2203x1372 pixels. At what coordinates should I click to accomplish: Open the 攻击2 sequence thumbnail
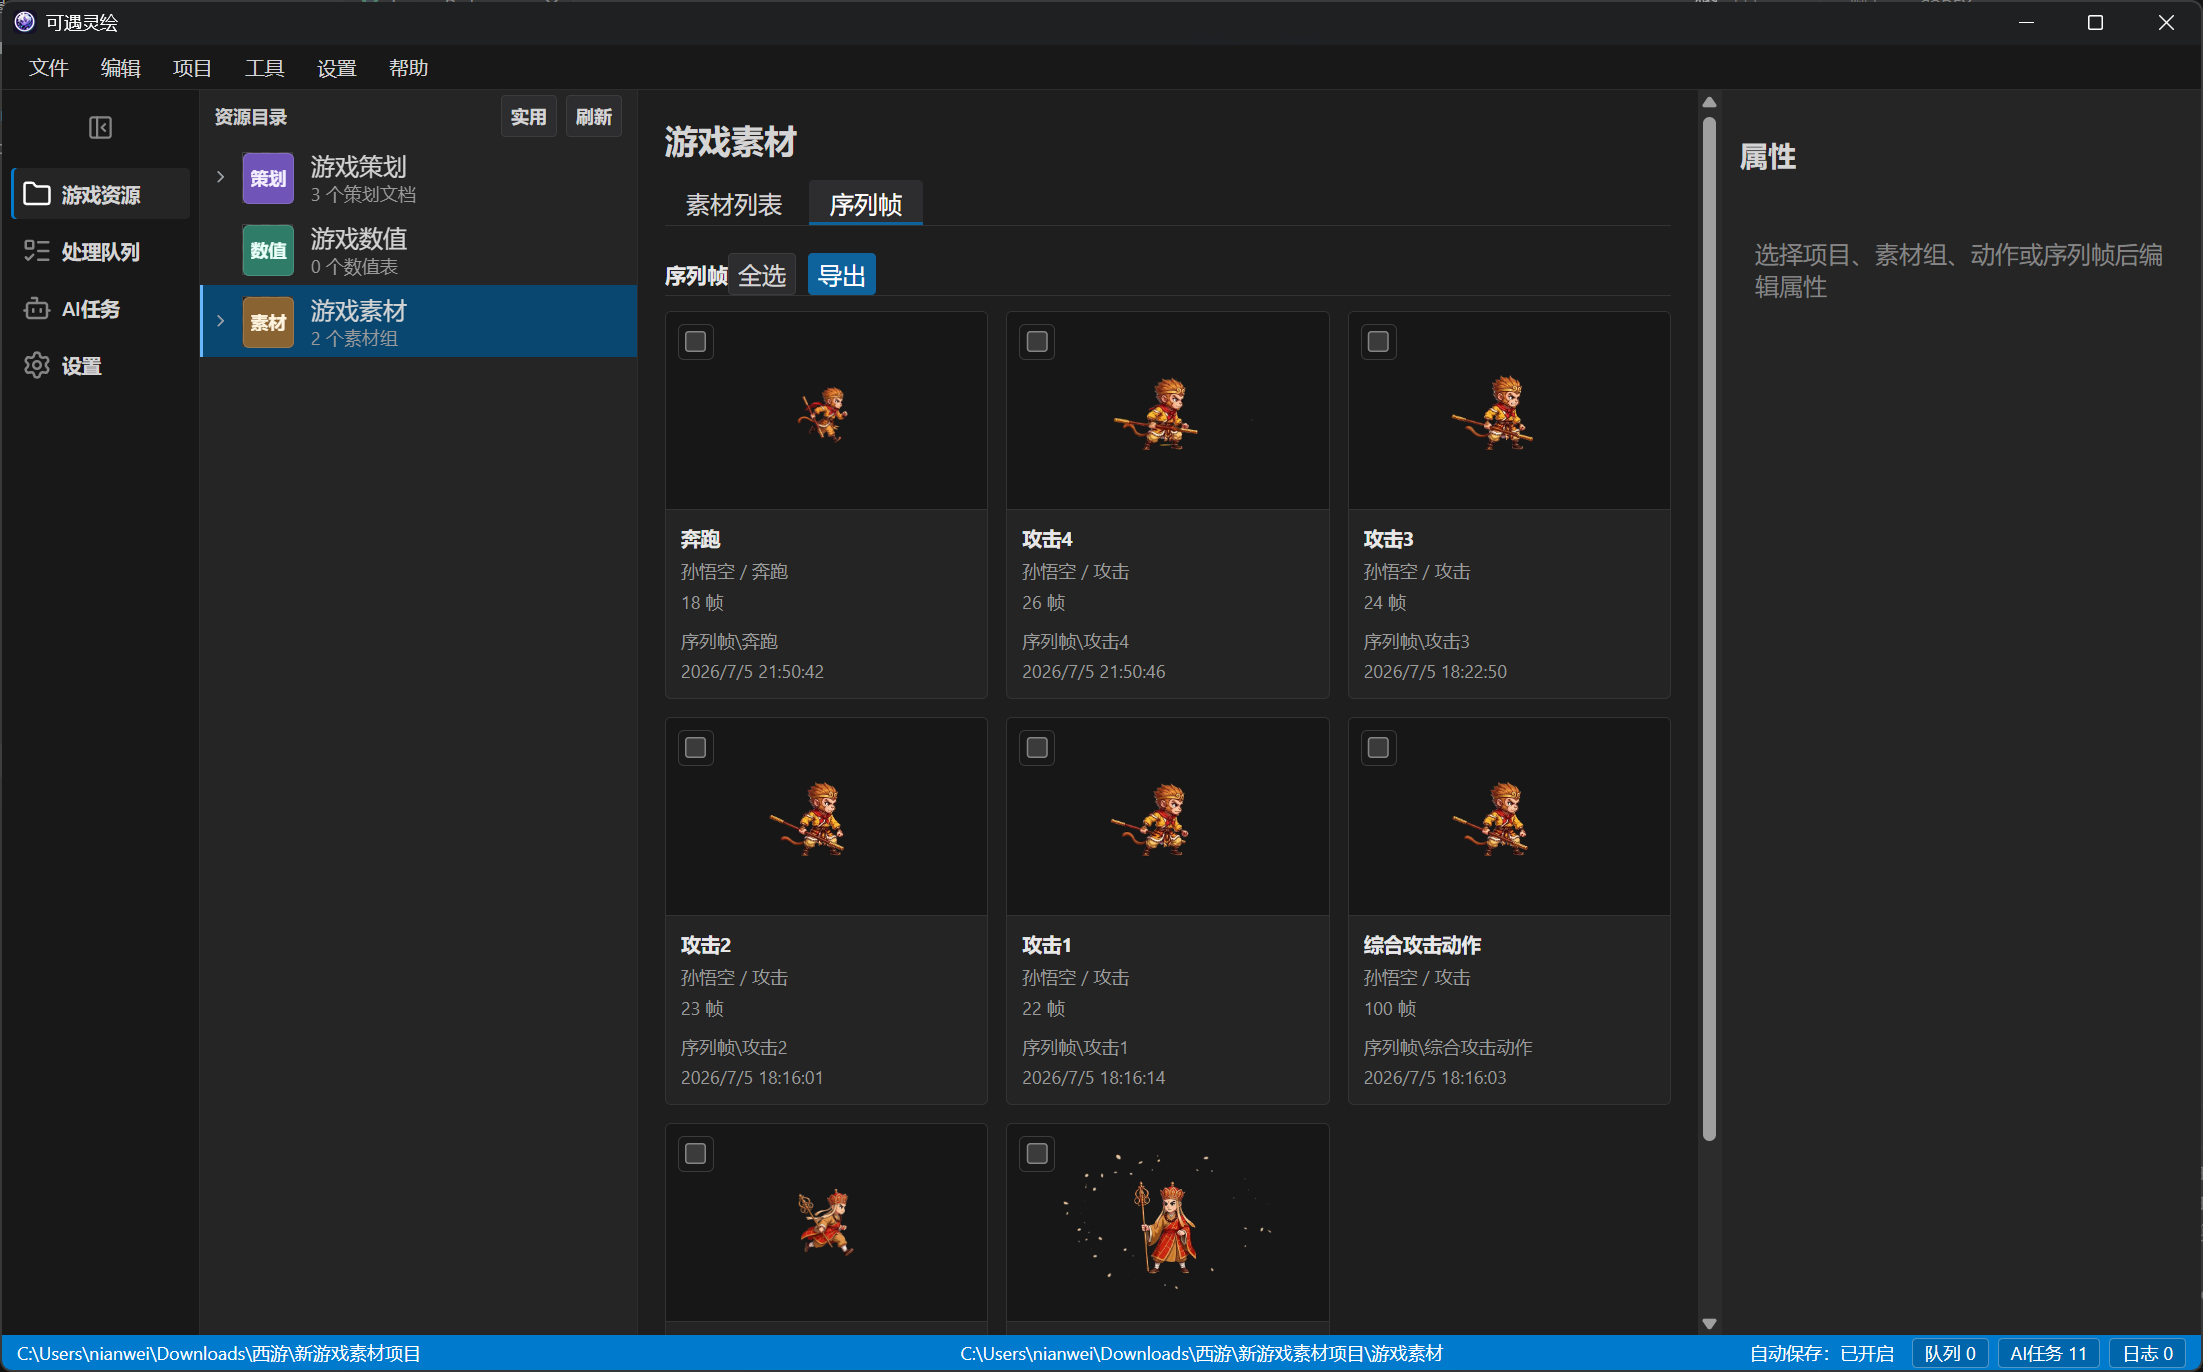click(826, 817)
